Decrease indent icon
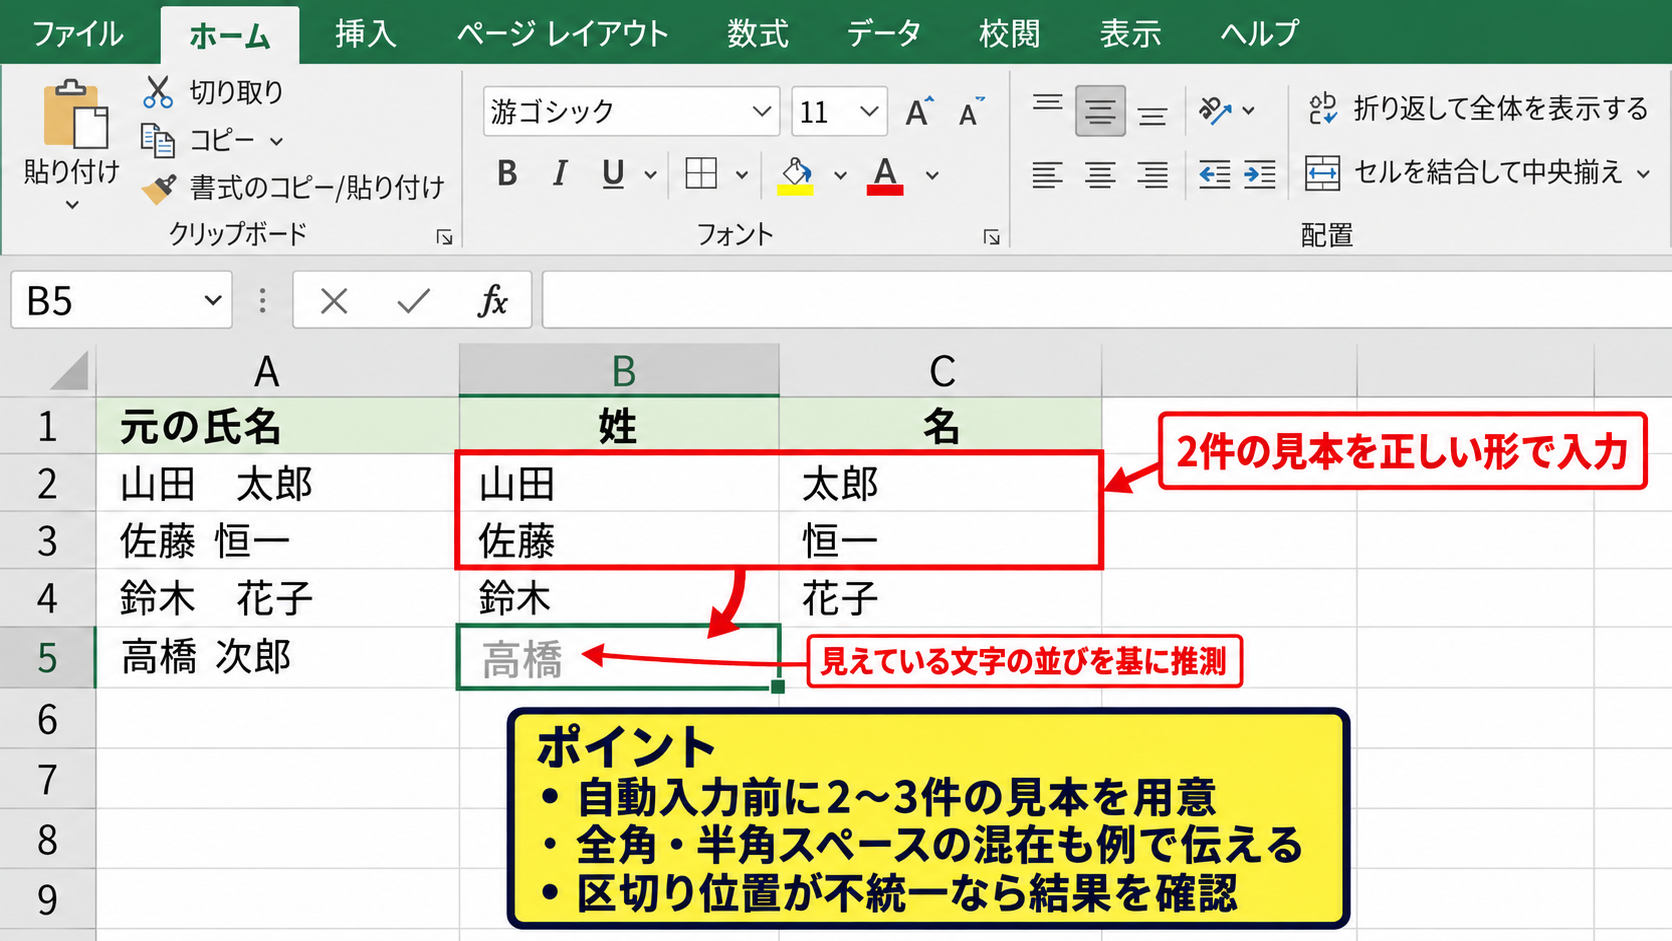Image resolution: width=1672 pixels, height=941 pixels. pyautogui.click(x=1214, y=175)
